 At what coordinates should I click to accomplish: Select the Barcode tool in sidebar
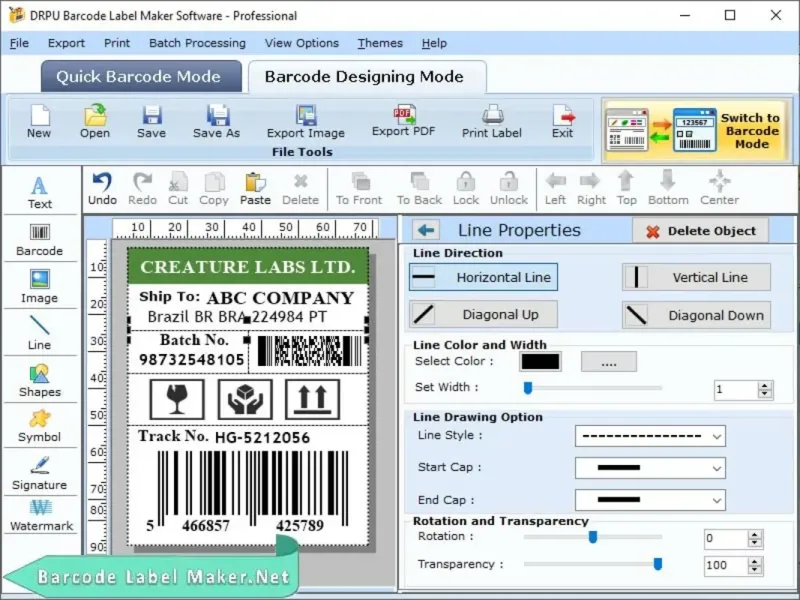click(40, 240)
